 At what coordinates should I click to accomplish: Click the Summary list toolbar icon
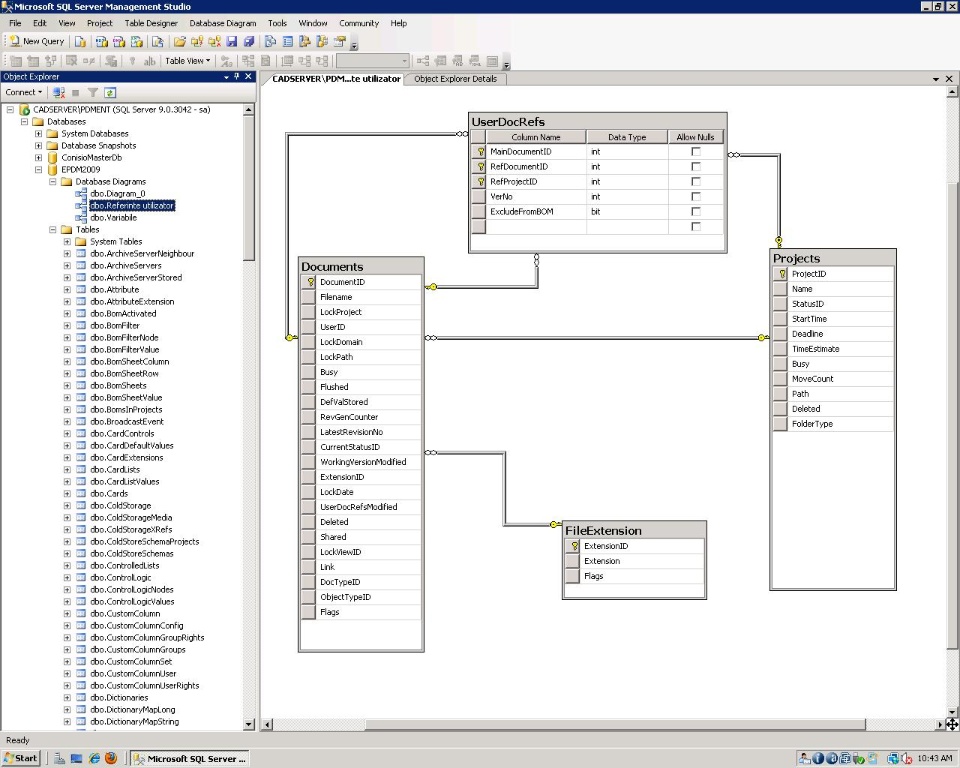coord(287,42)
